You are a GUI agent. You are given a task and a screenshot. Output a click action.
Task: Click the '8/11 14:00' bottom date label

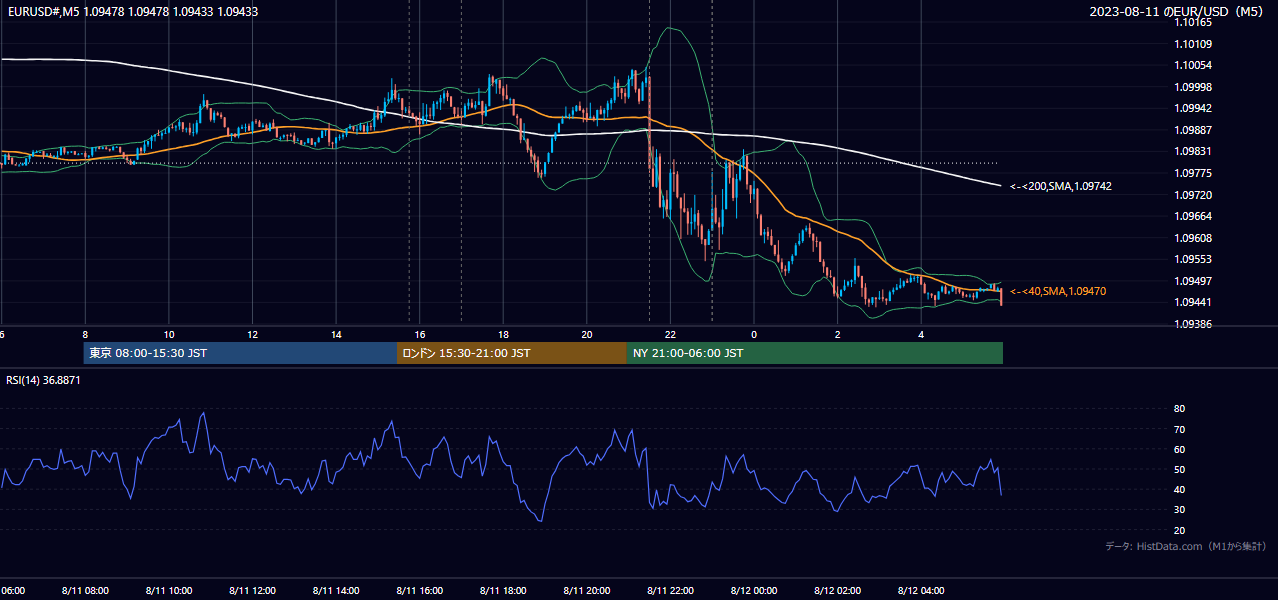pos(336,590)
